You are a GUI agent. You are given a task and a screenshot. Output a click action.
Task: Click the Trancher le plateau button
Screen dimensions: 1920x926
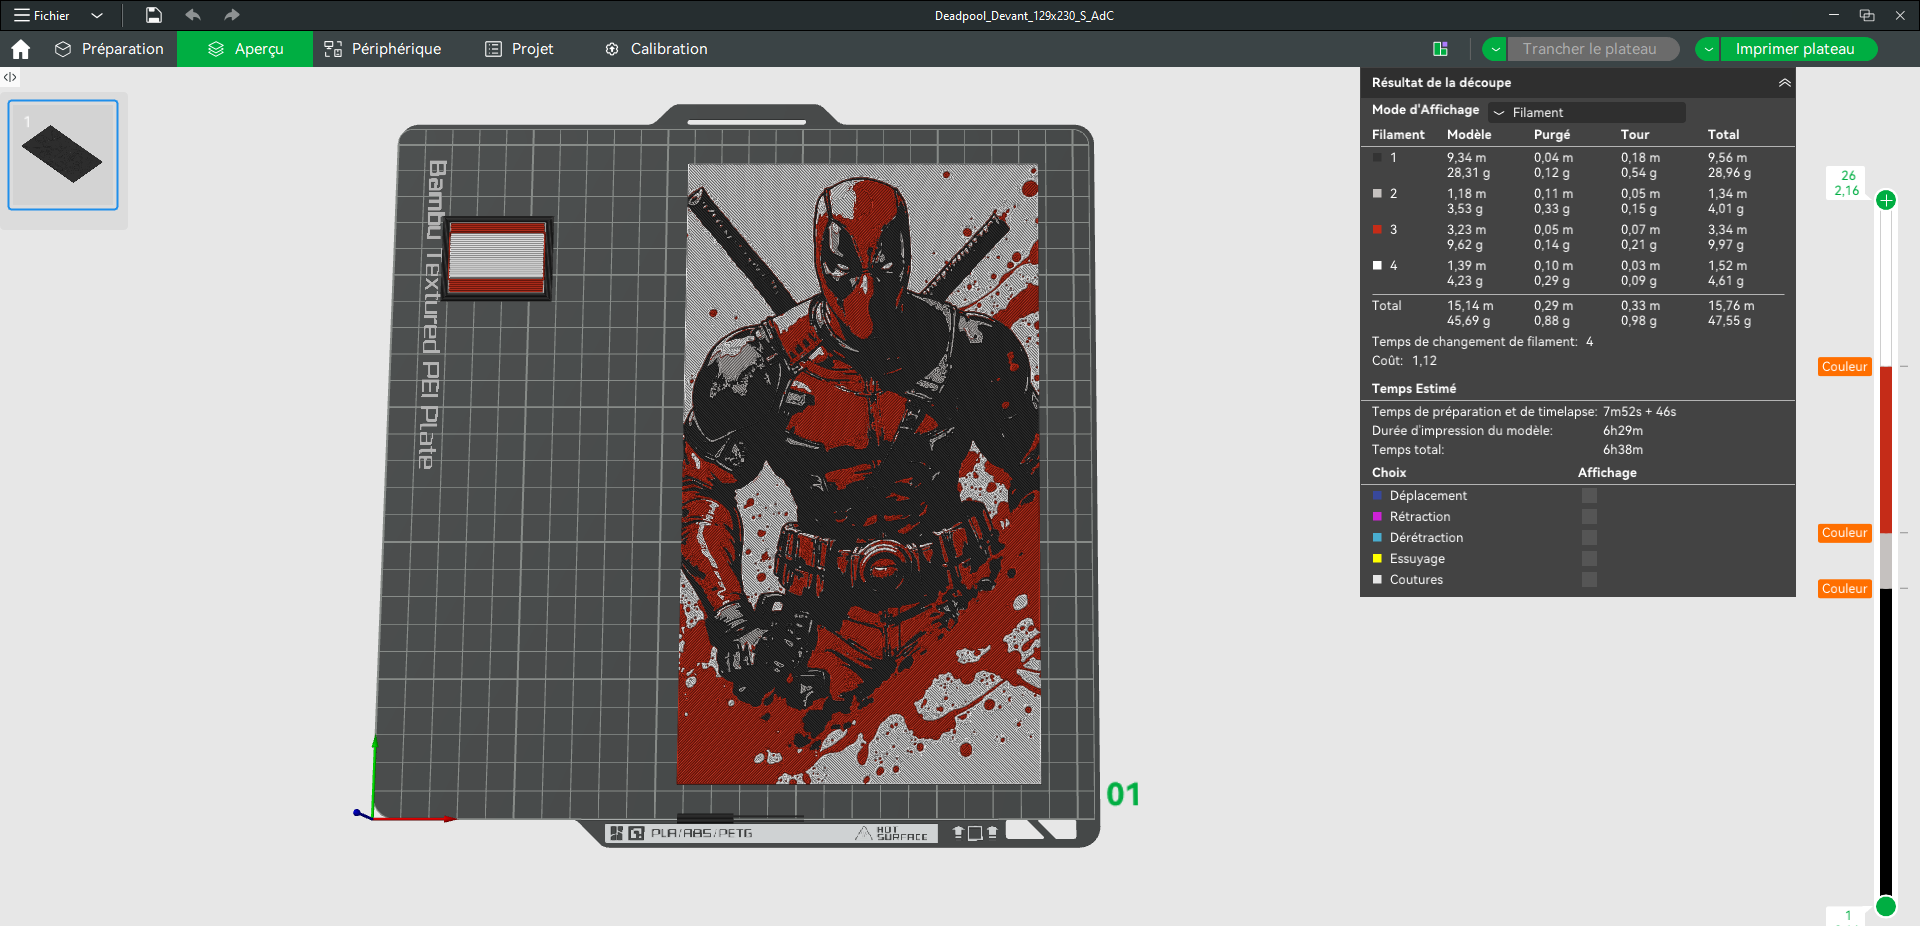click(1592, 49)
